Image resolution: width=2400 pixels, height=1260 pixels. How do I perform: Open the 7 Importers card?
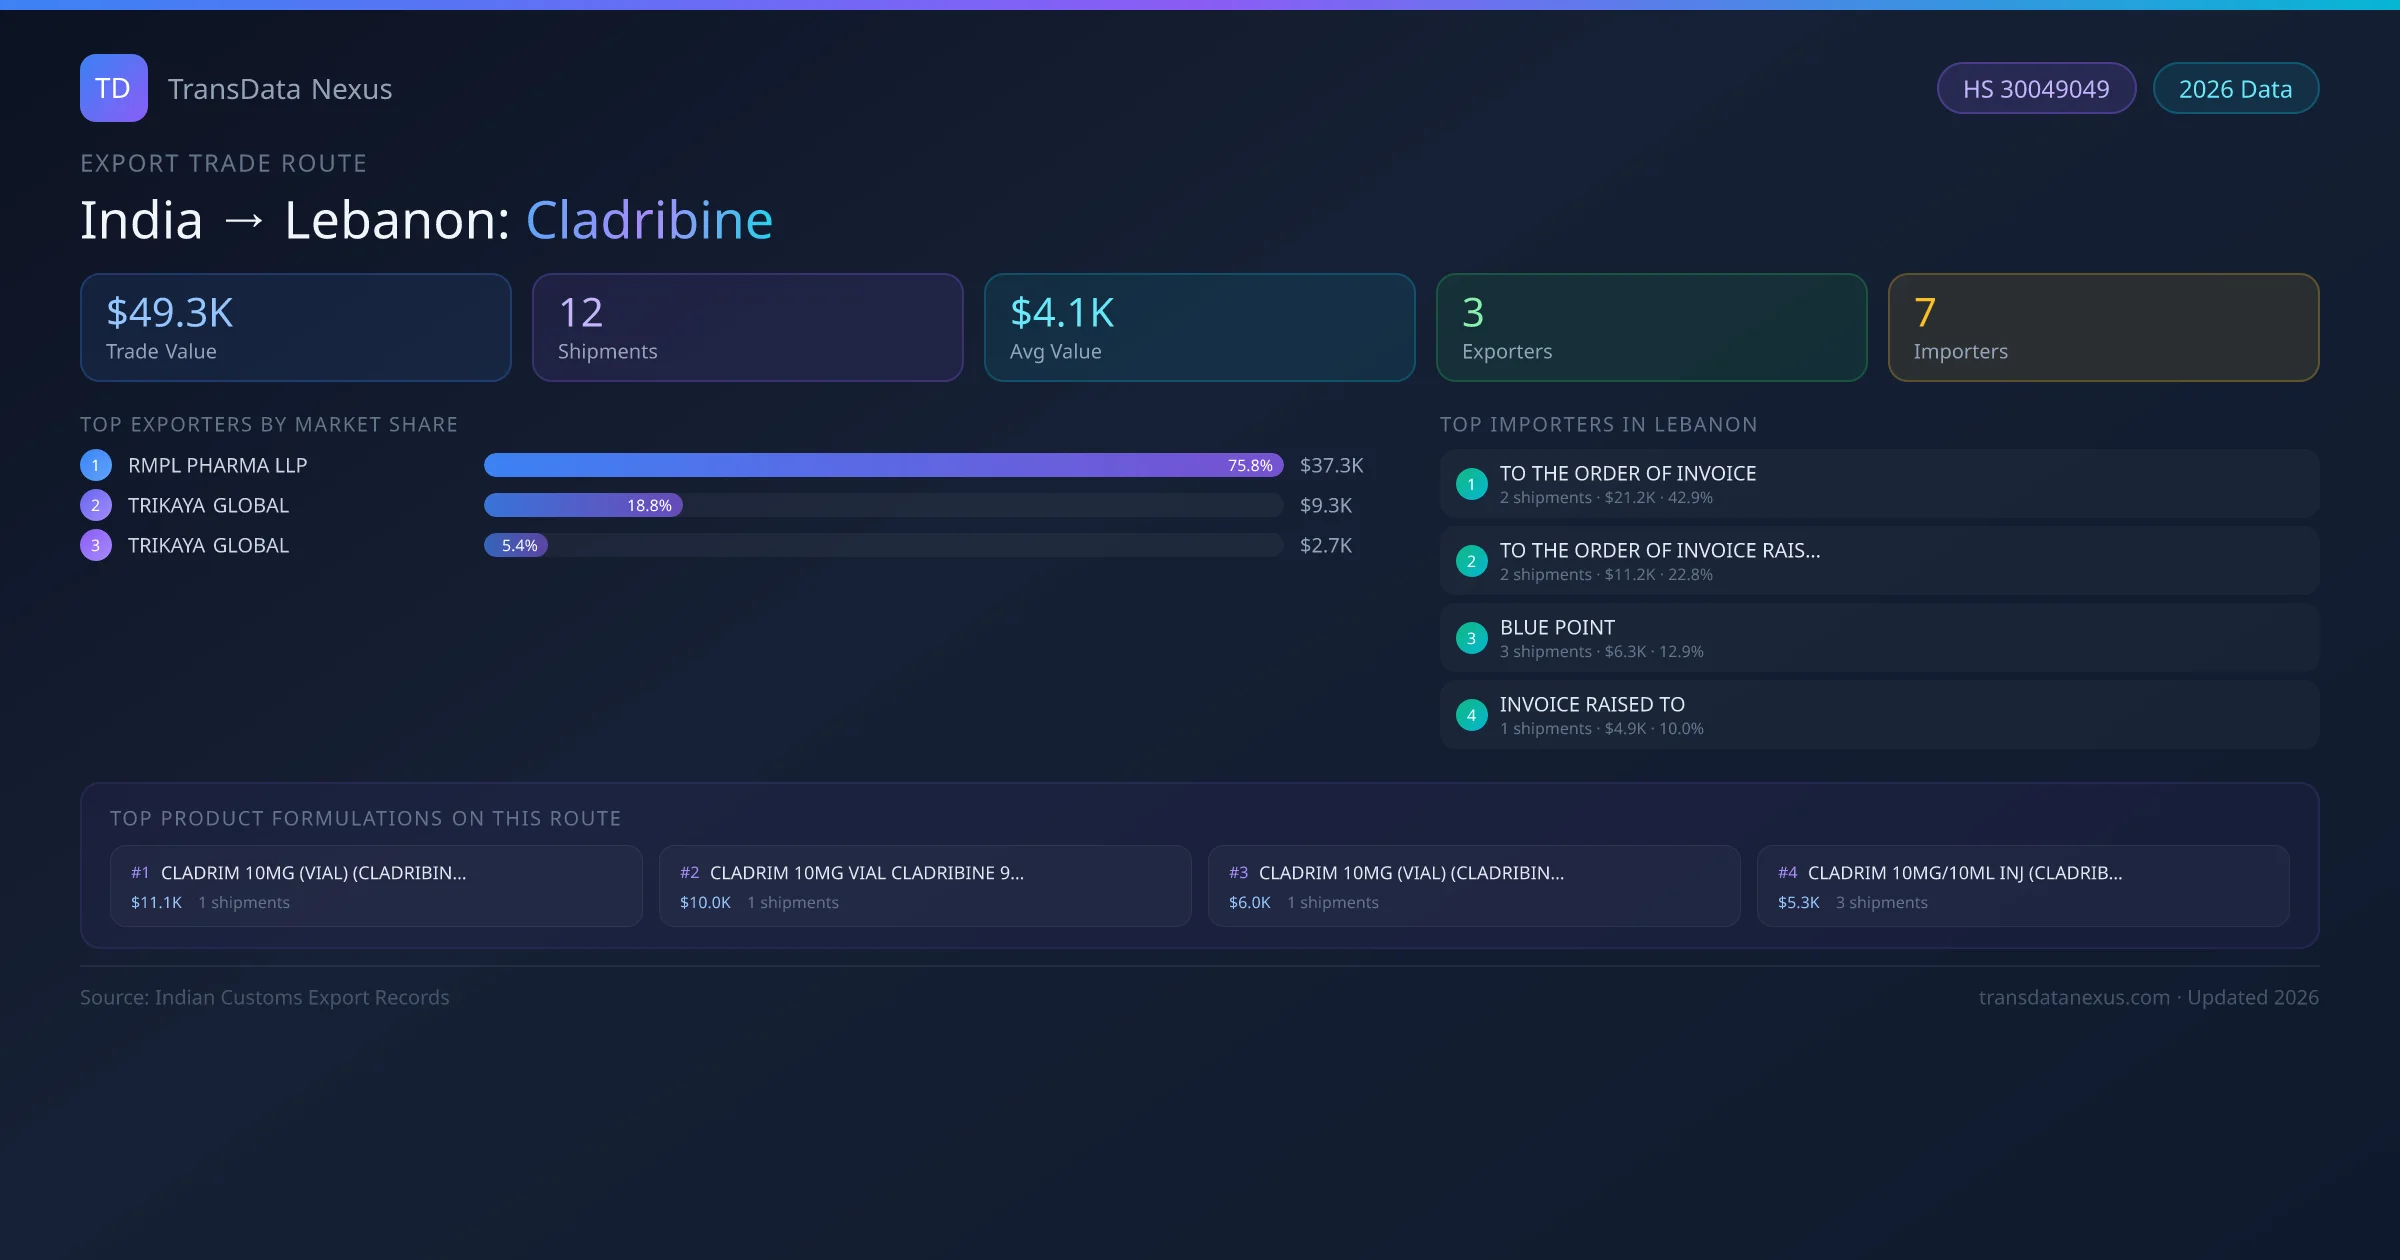tap(2102, 327)
